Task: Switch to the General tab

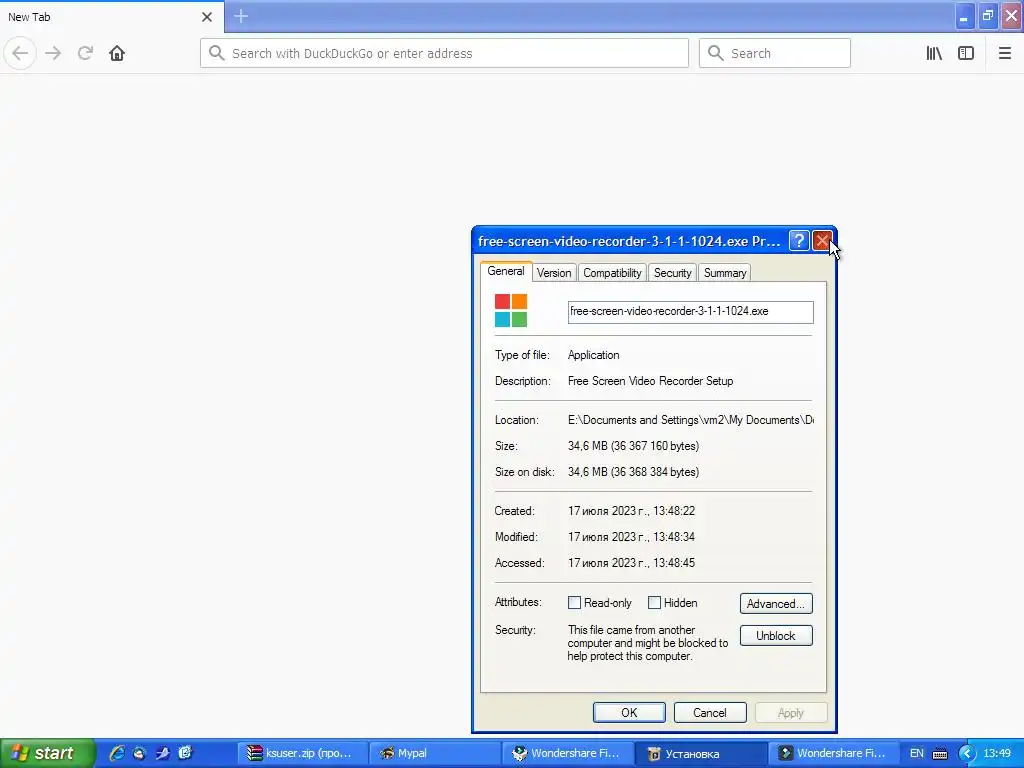Action: pyautogui.click(x=505, y=271)
